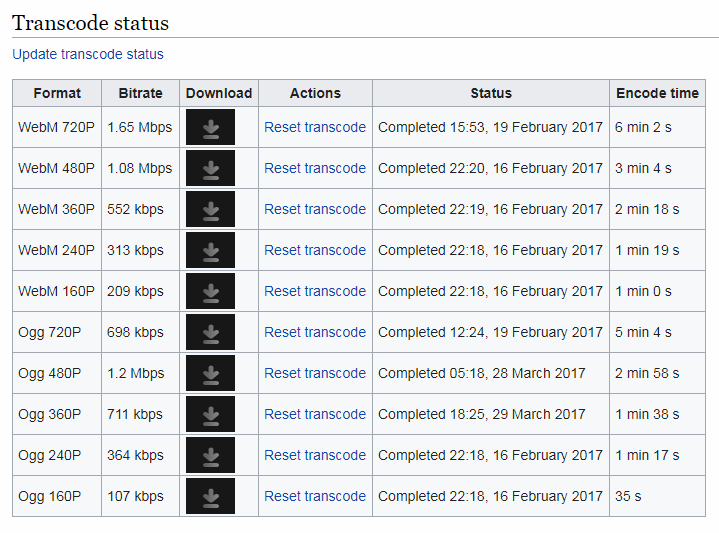Download the Ogg 360P version
The height and width of the screenshot is (533, 719).
[x=210, y=414]
